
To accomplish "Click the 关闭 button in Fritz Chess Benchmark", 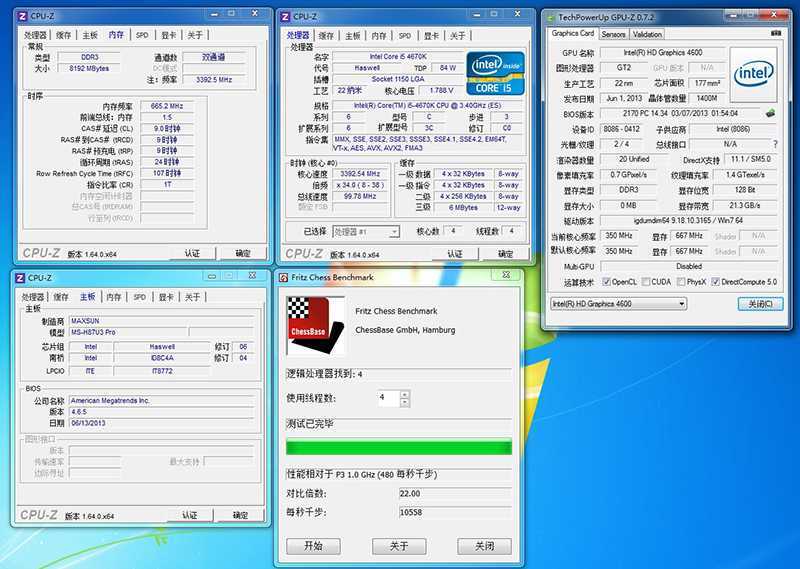I will [485, 546].
